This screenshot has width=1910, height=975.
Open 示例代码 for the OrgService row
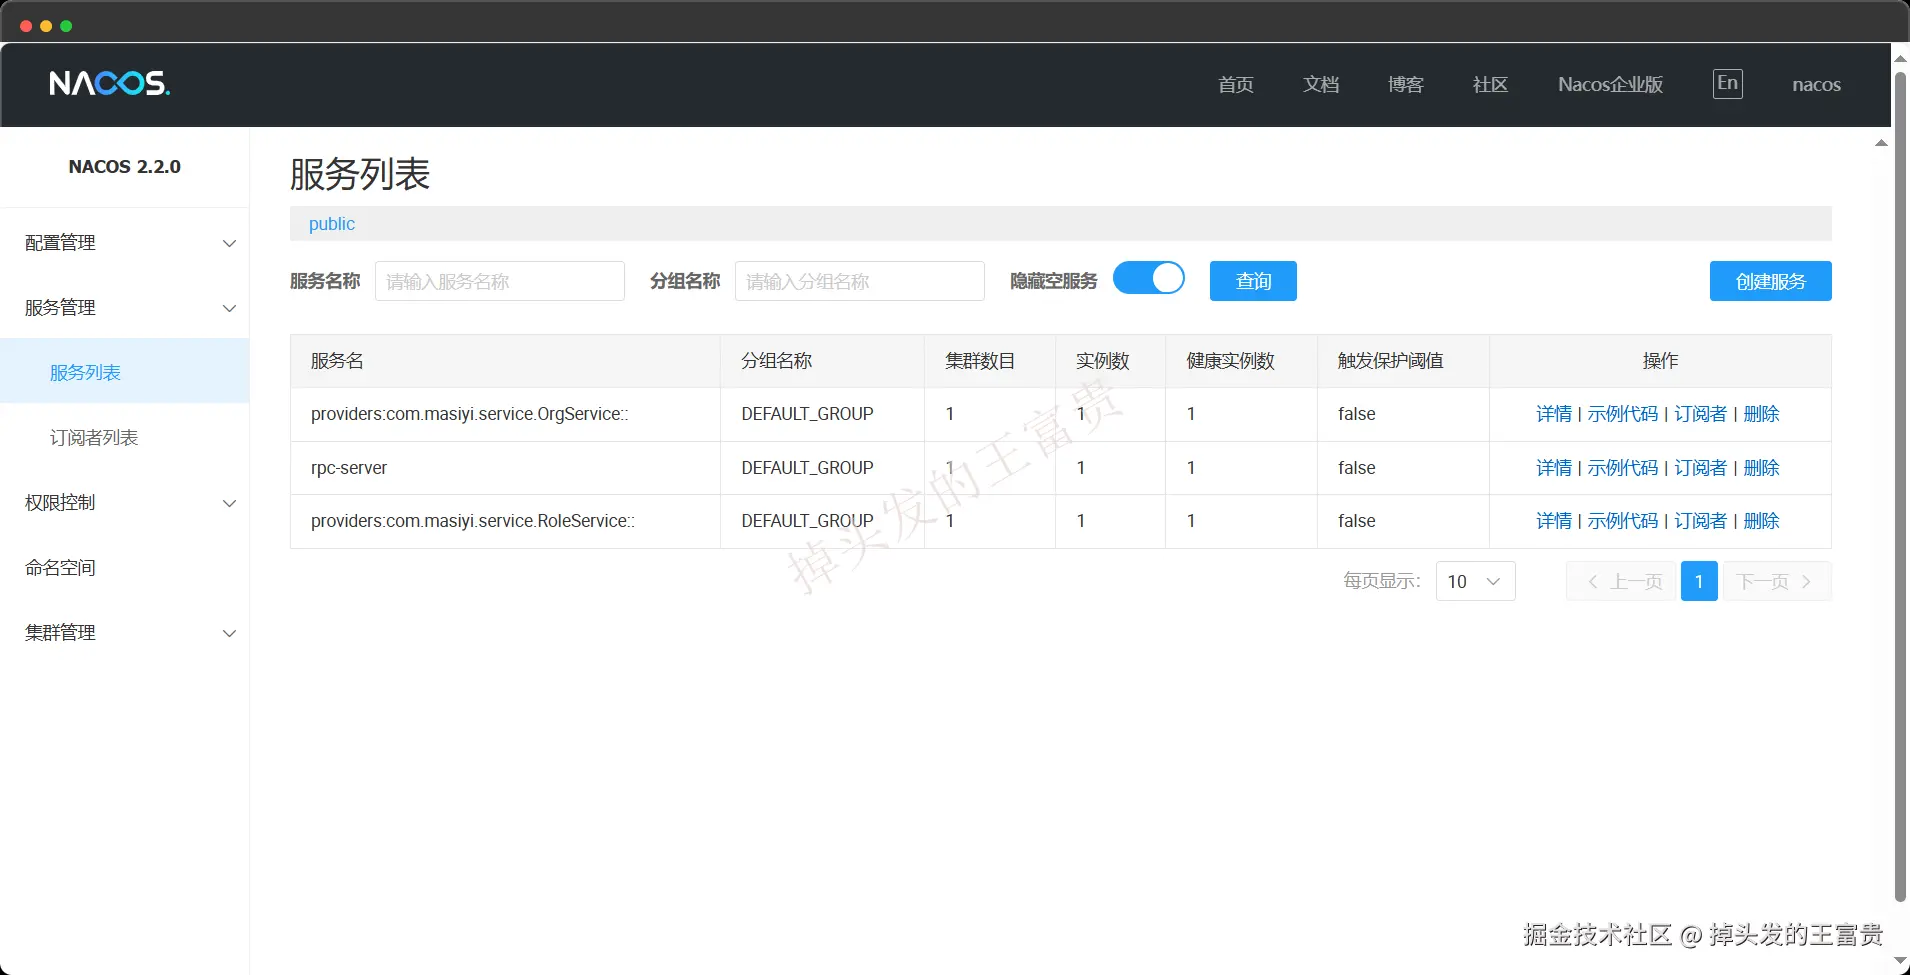point(1623,414)
